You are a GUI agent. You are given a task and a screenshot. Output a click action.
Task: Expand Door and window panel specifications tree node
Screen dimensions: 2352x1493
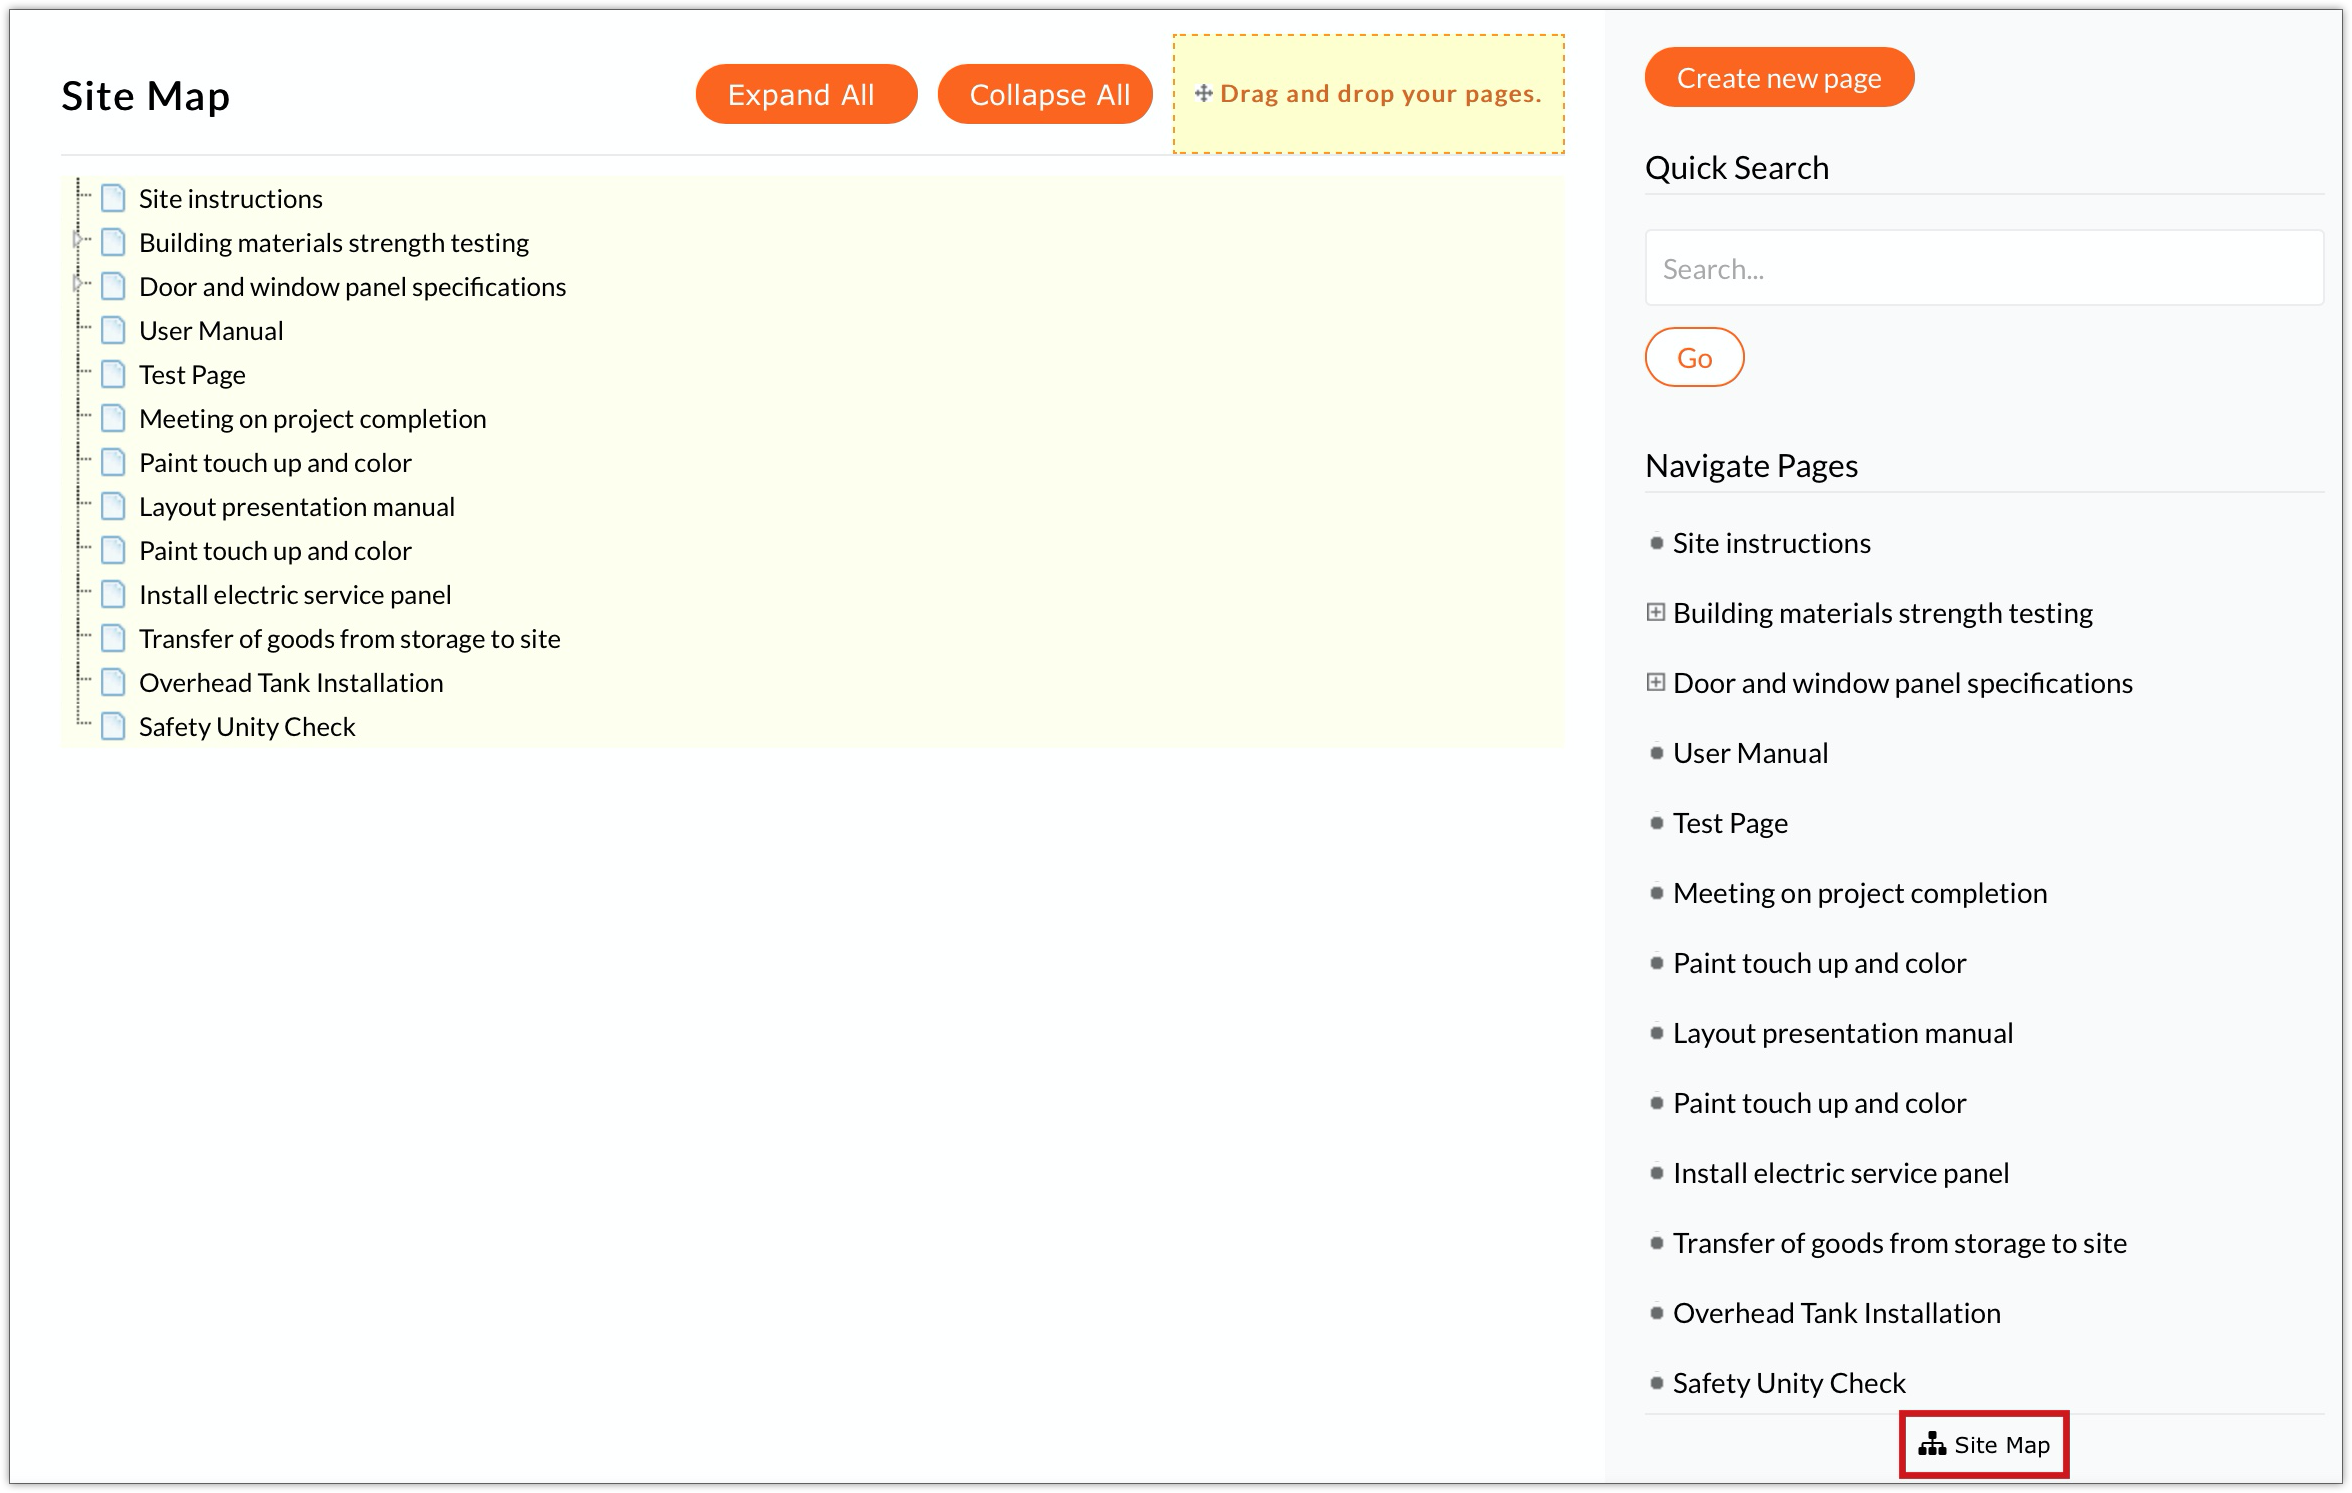coord(78,285)
